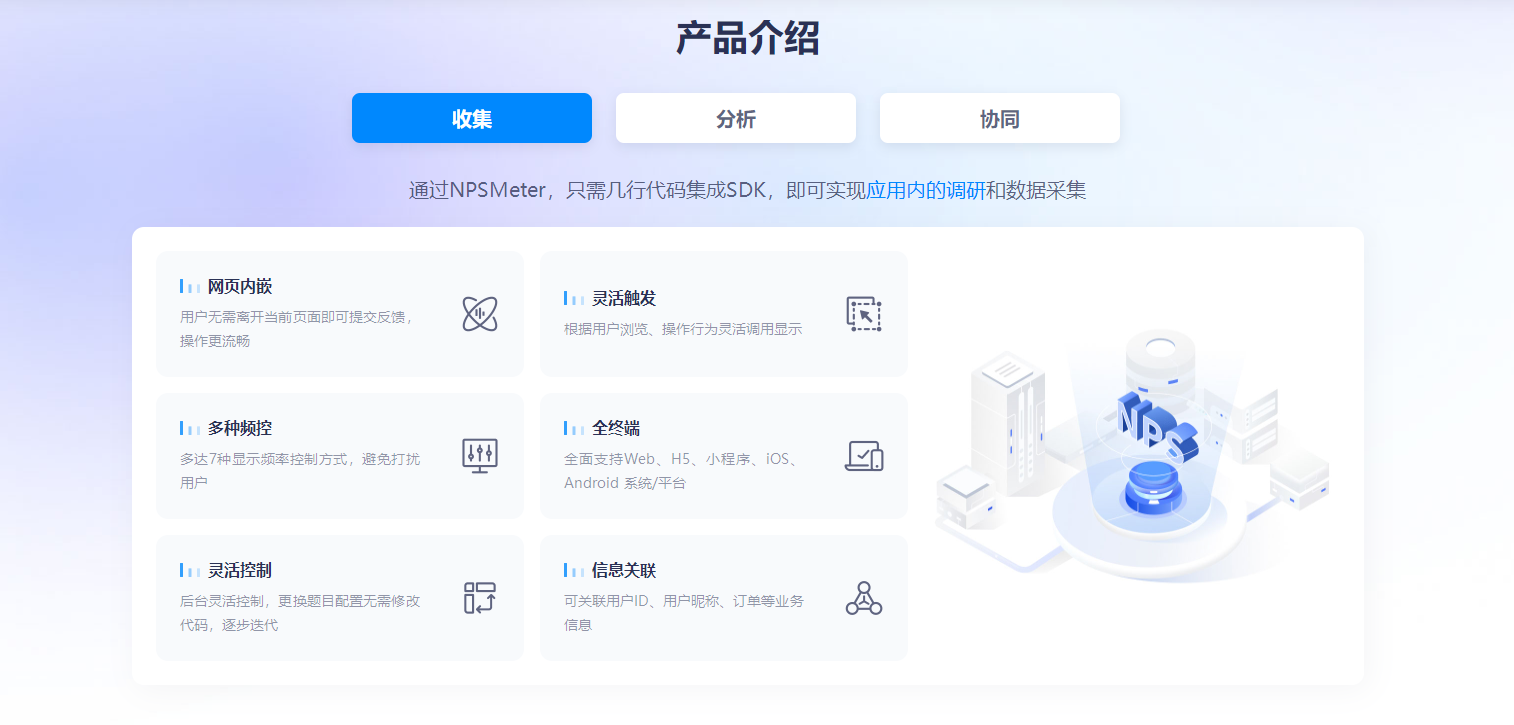Select the 全终端 feature title
Image resolution: width=1514 pixels, height=725 pixels.
coord(616,429)
